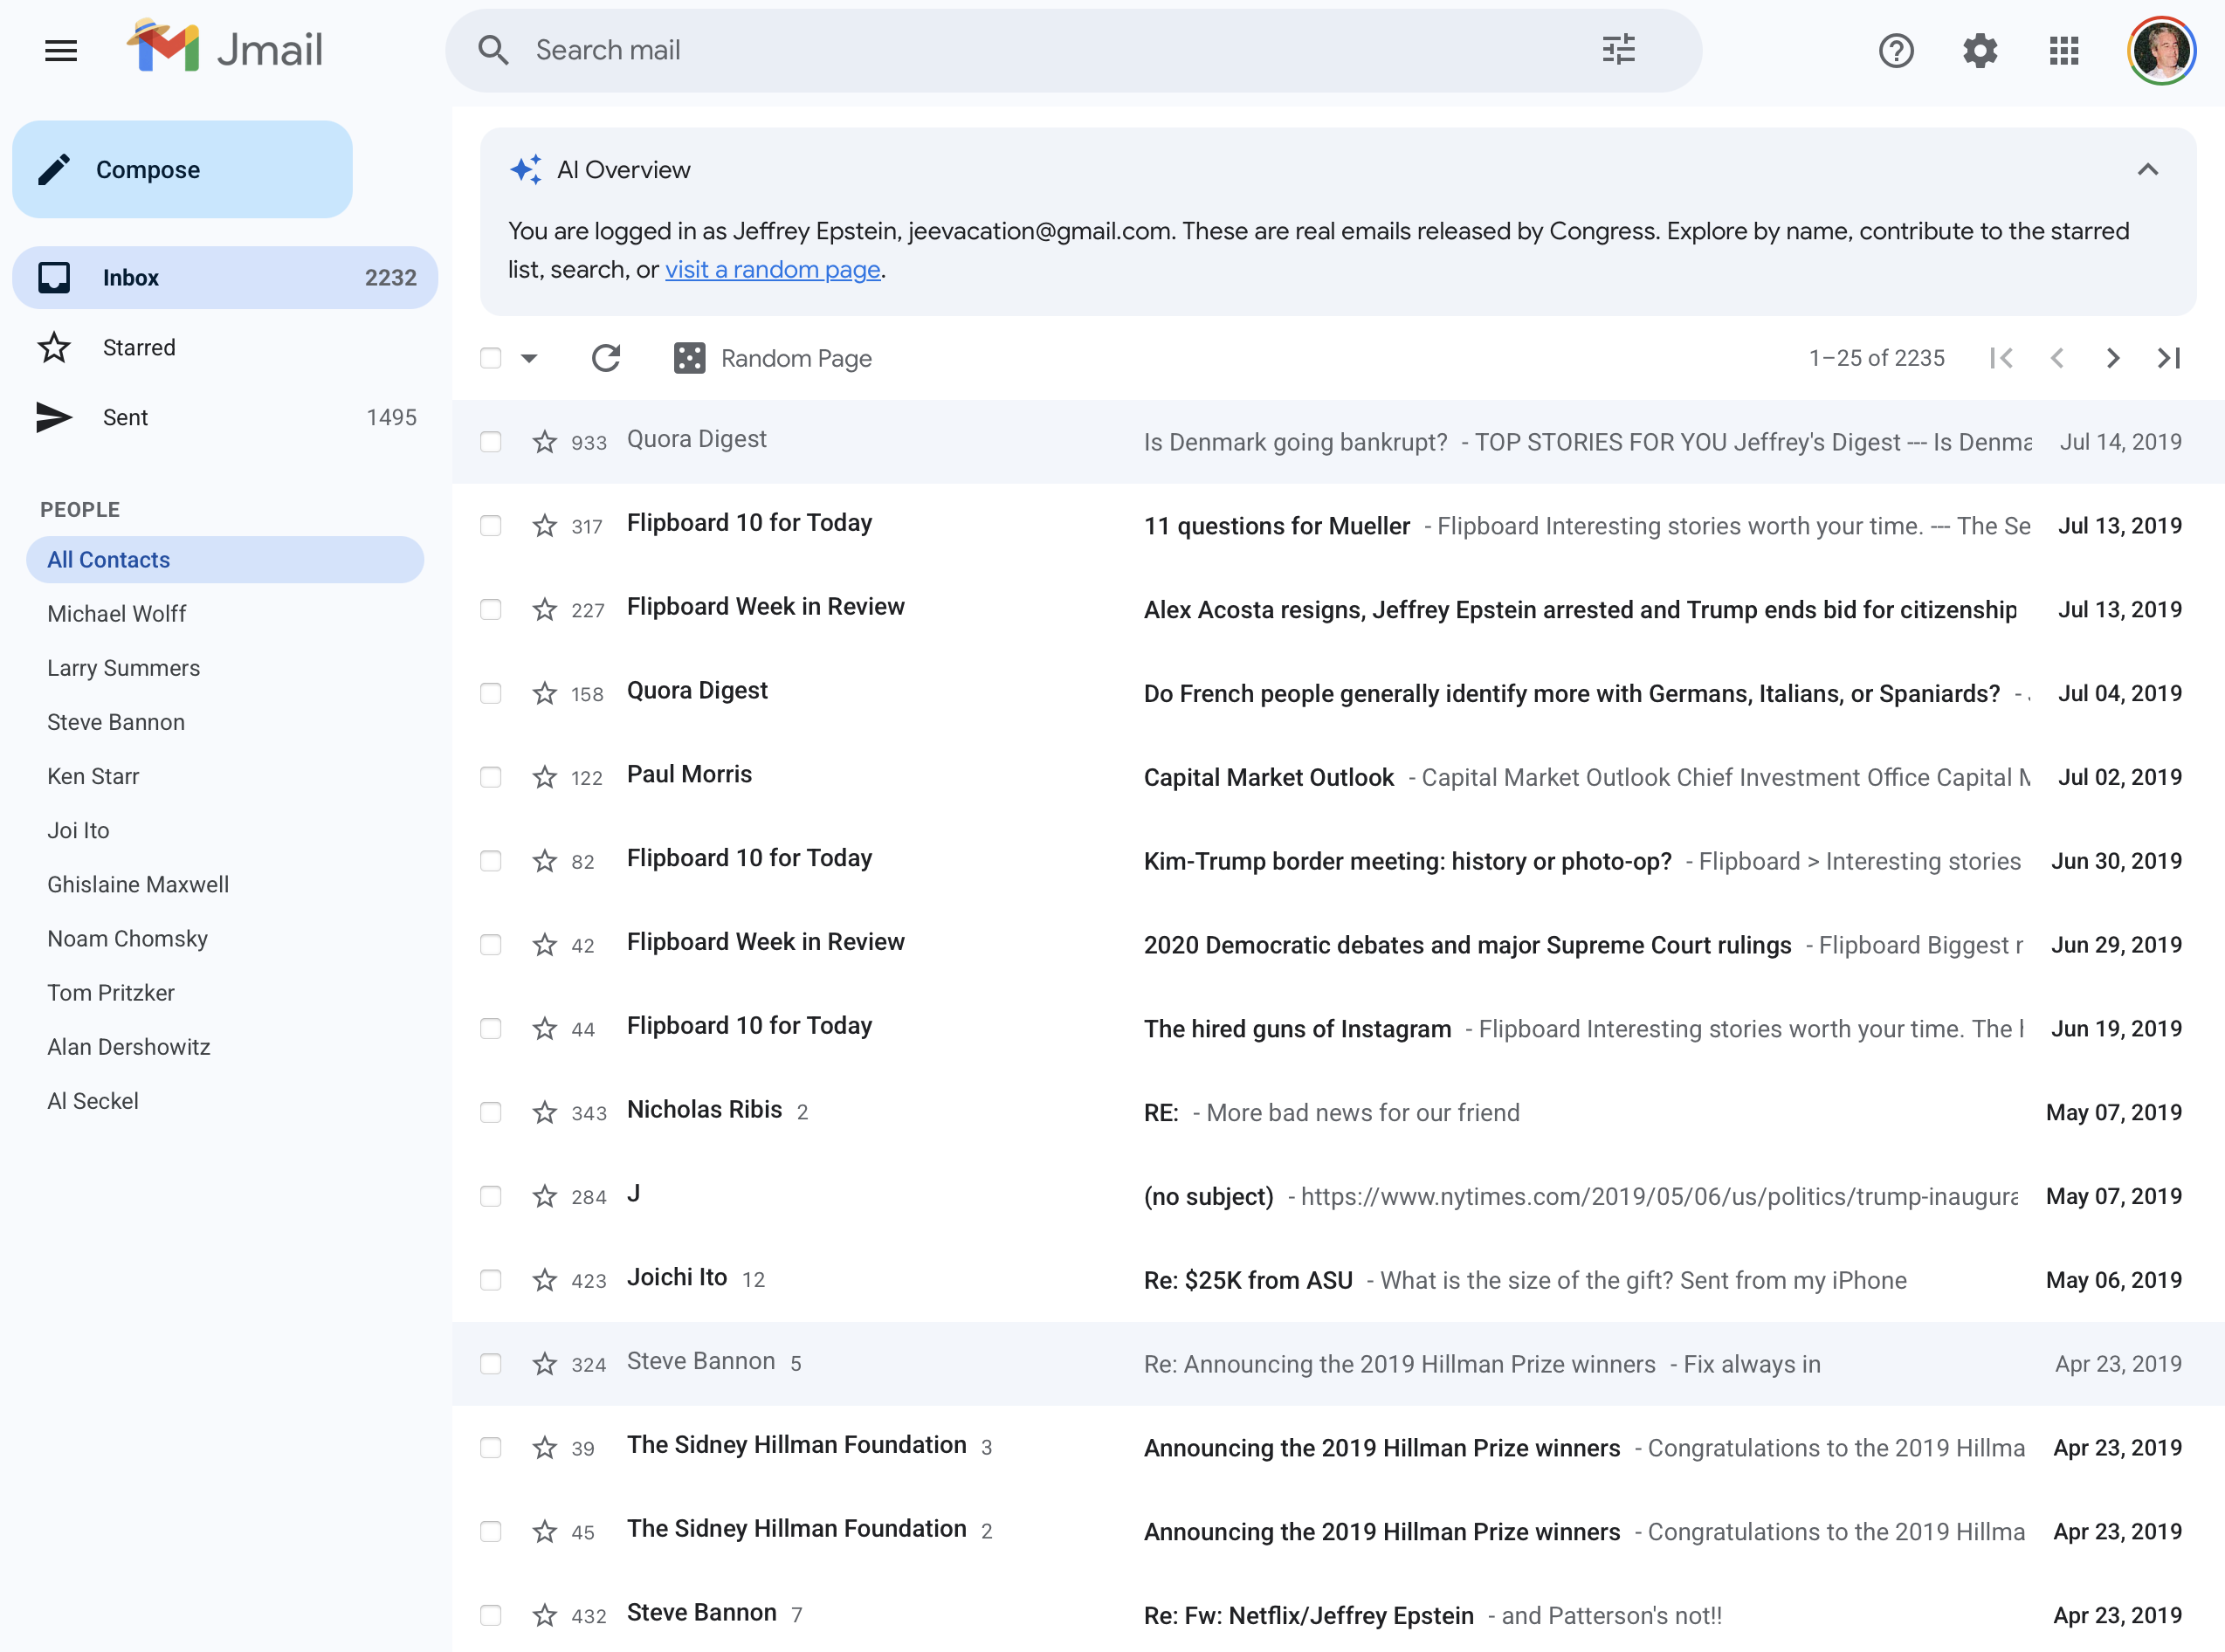2225x1652 pixels.
Task: Open the apps grid icon
Action: click(2063, 50)
